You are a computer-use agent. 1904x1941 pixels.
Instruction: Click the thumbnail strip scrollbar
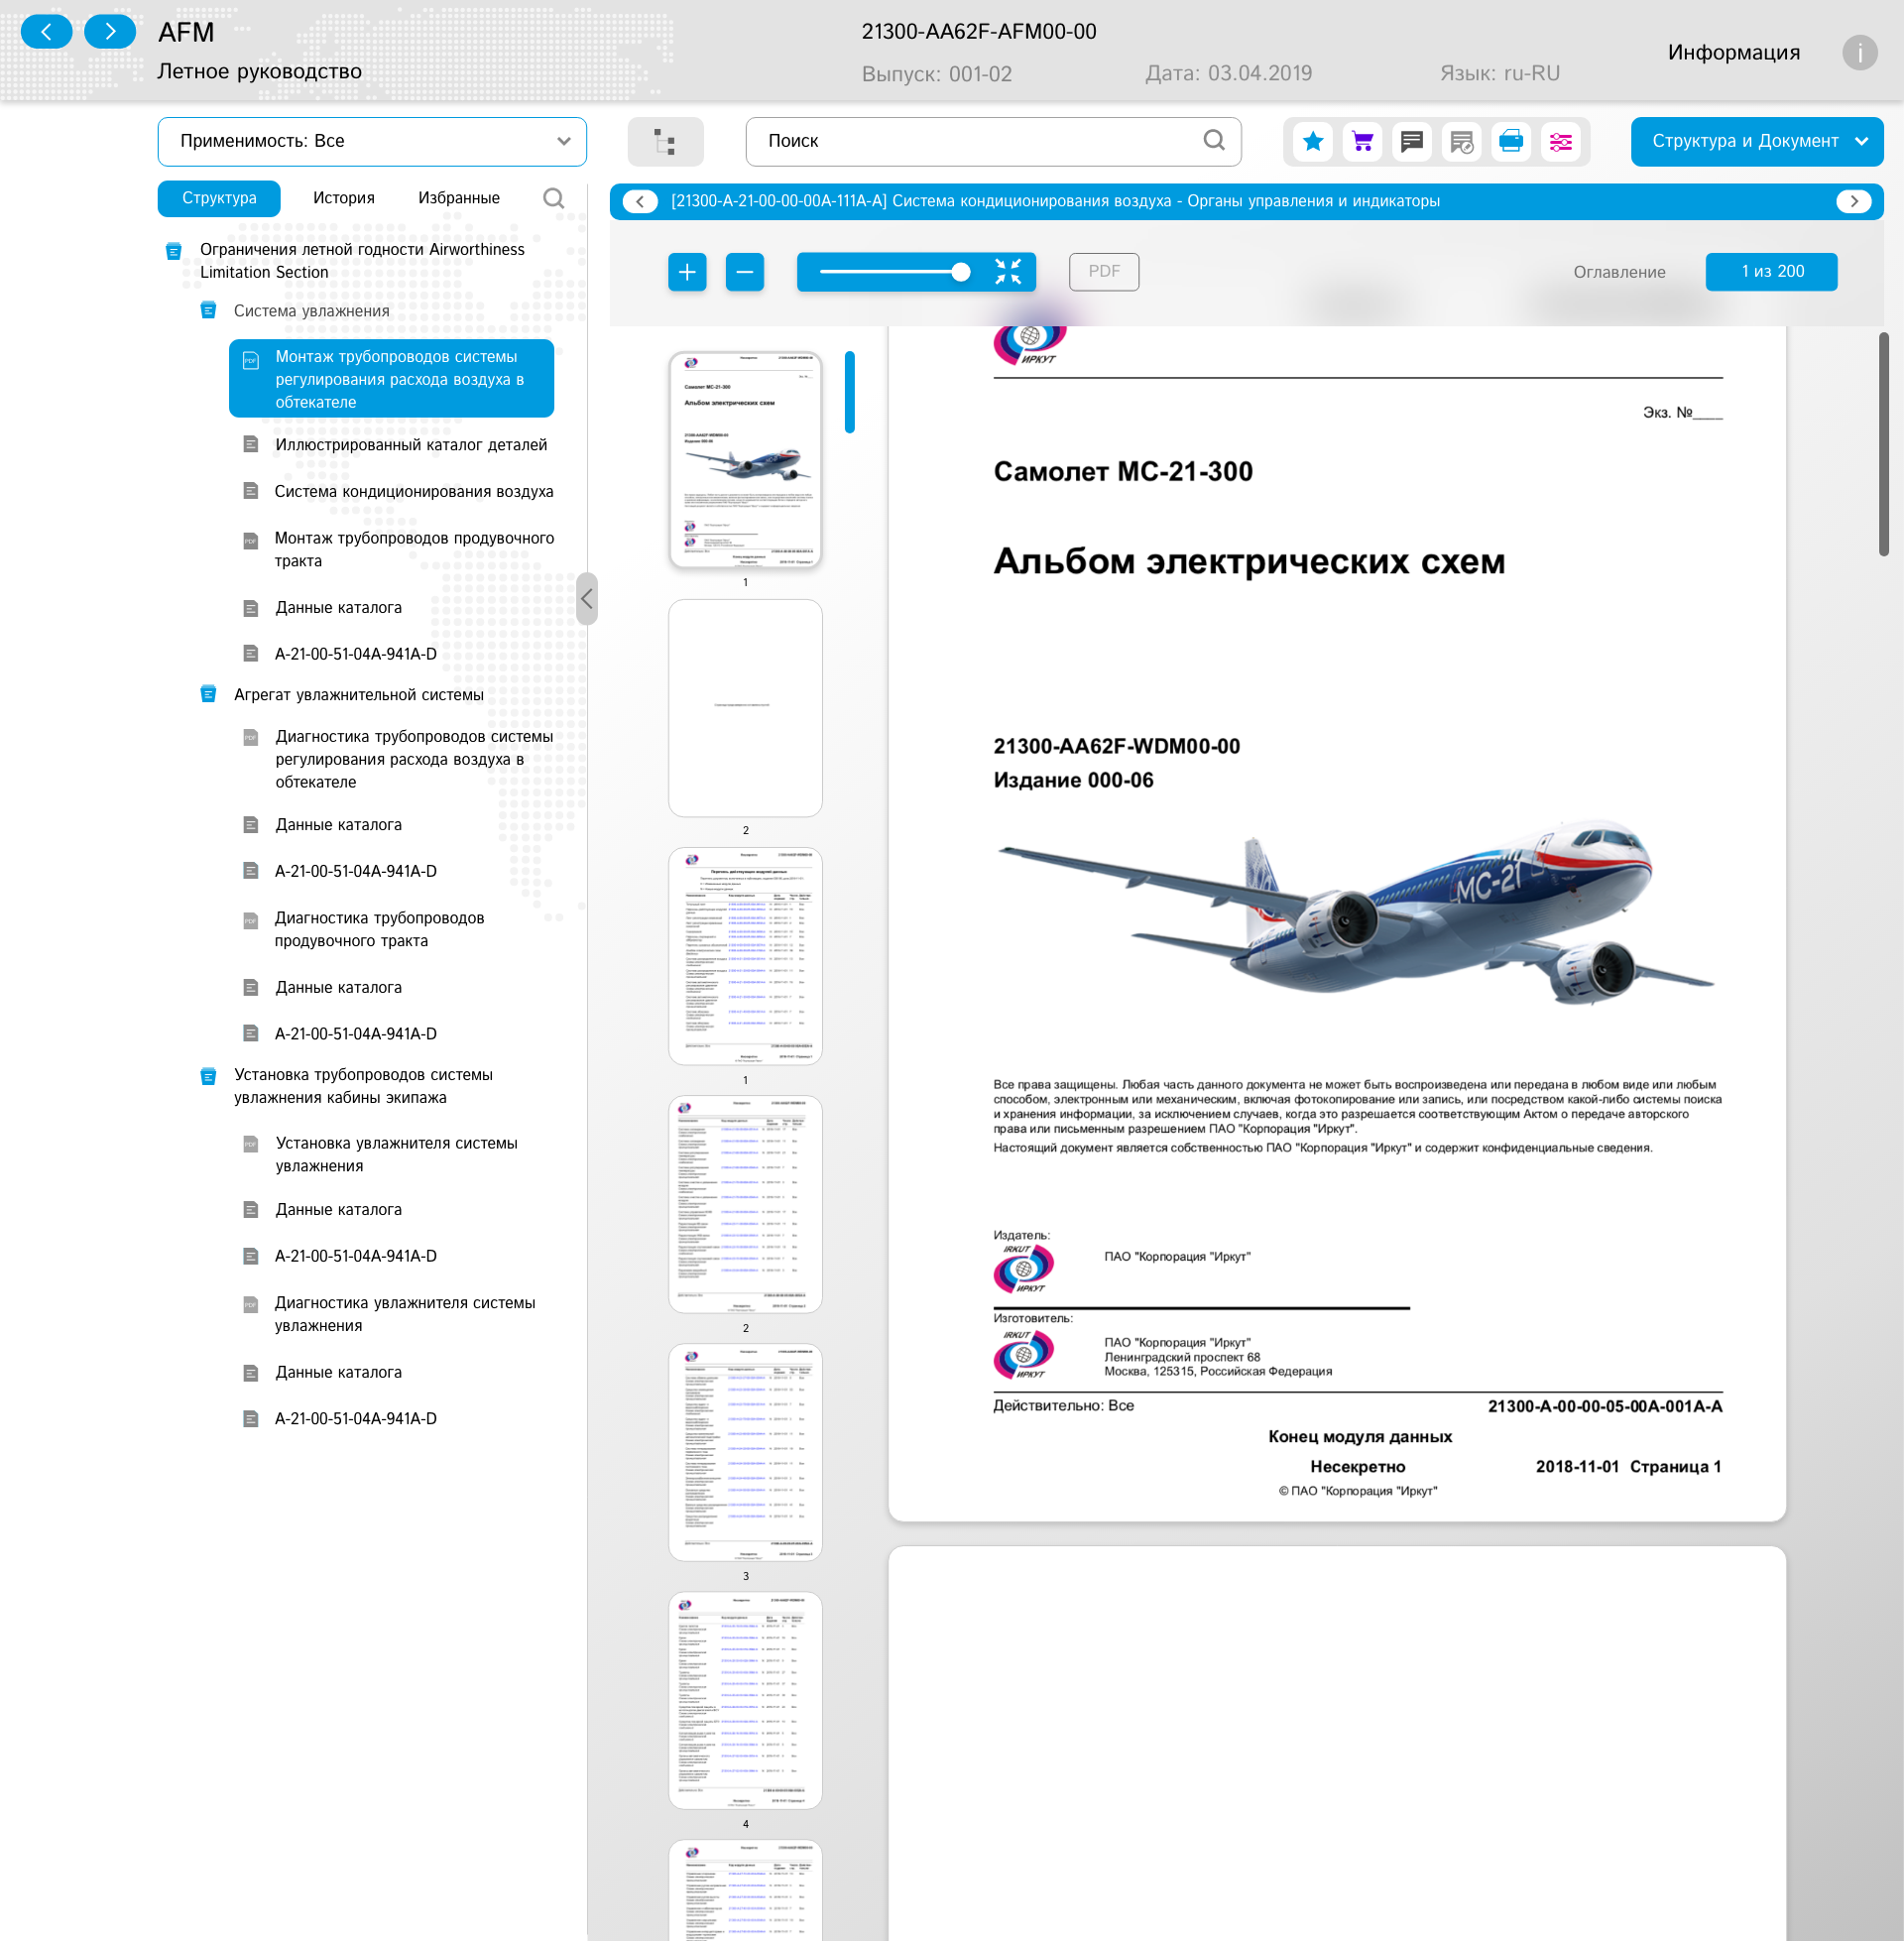849,392
